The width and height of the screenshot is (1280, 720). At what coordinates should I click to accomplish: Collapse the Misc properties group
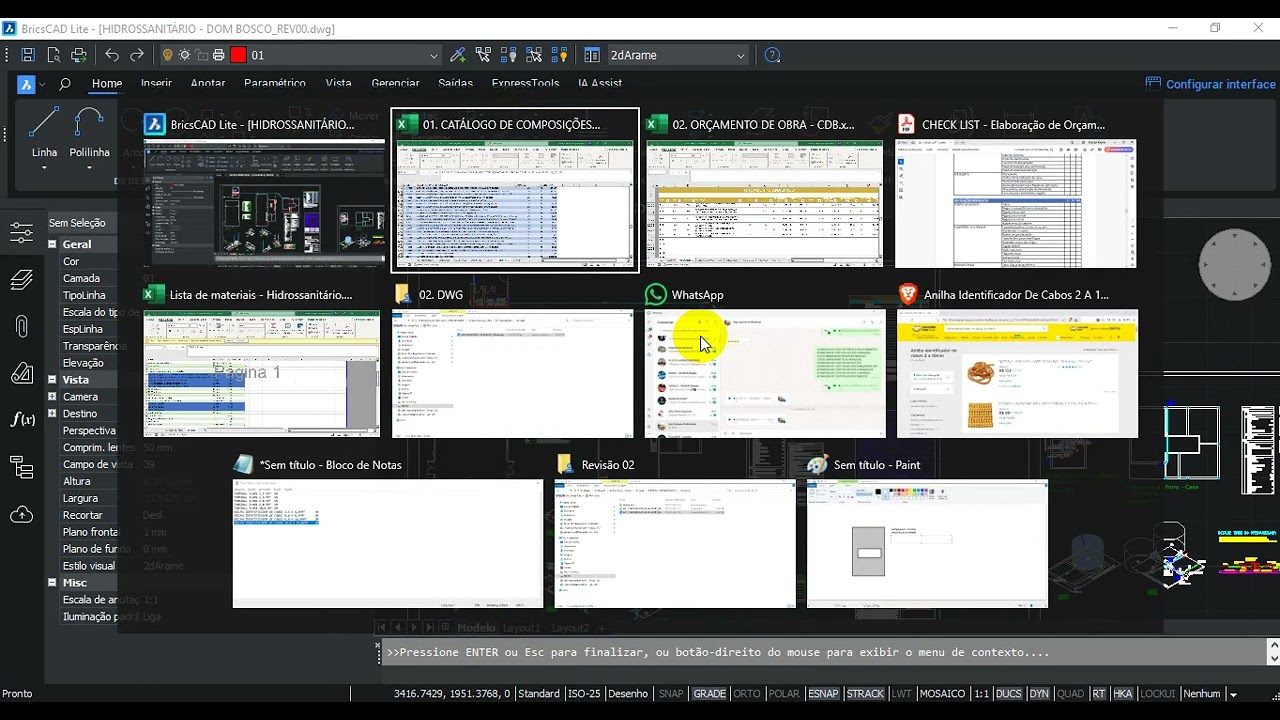[52, 583]
